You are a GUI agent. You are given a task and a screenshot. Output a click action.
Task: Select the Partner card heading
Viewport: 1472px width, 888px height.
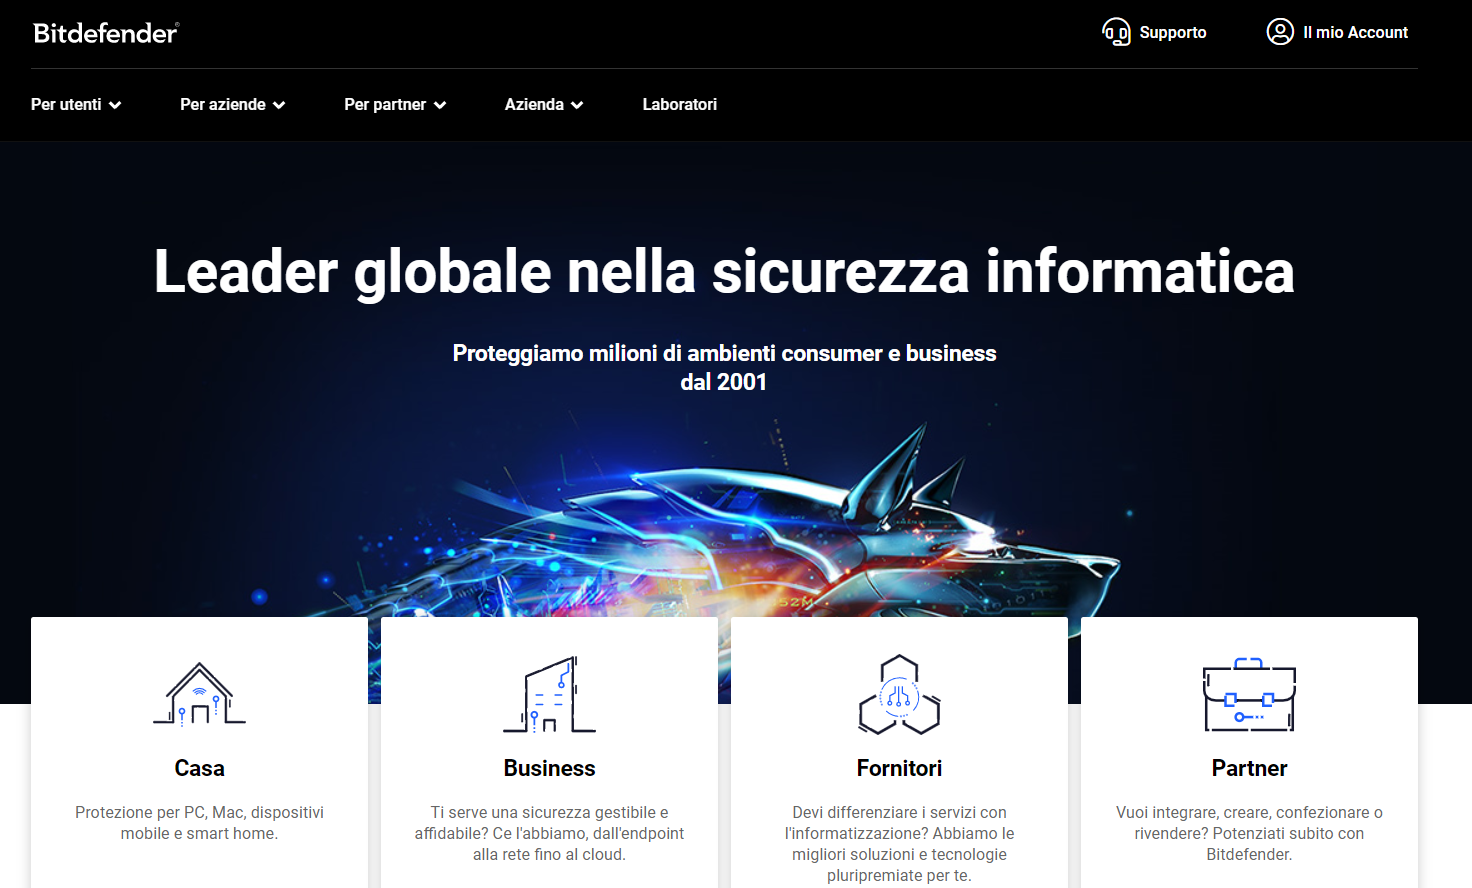(x=1249, y=768)
